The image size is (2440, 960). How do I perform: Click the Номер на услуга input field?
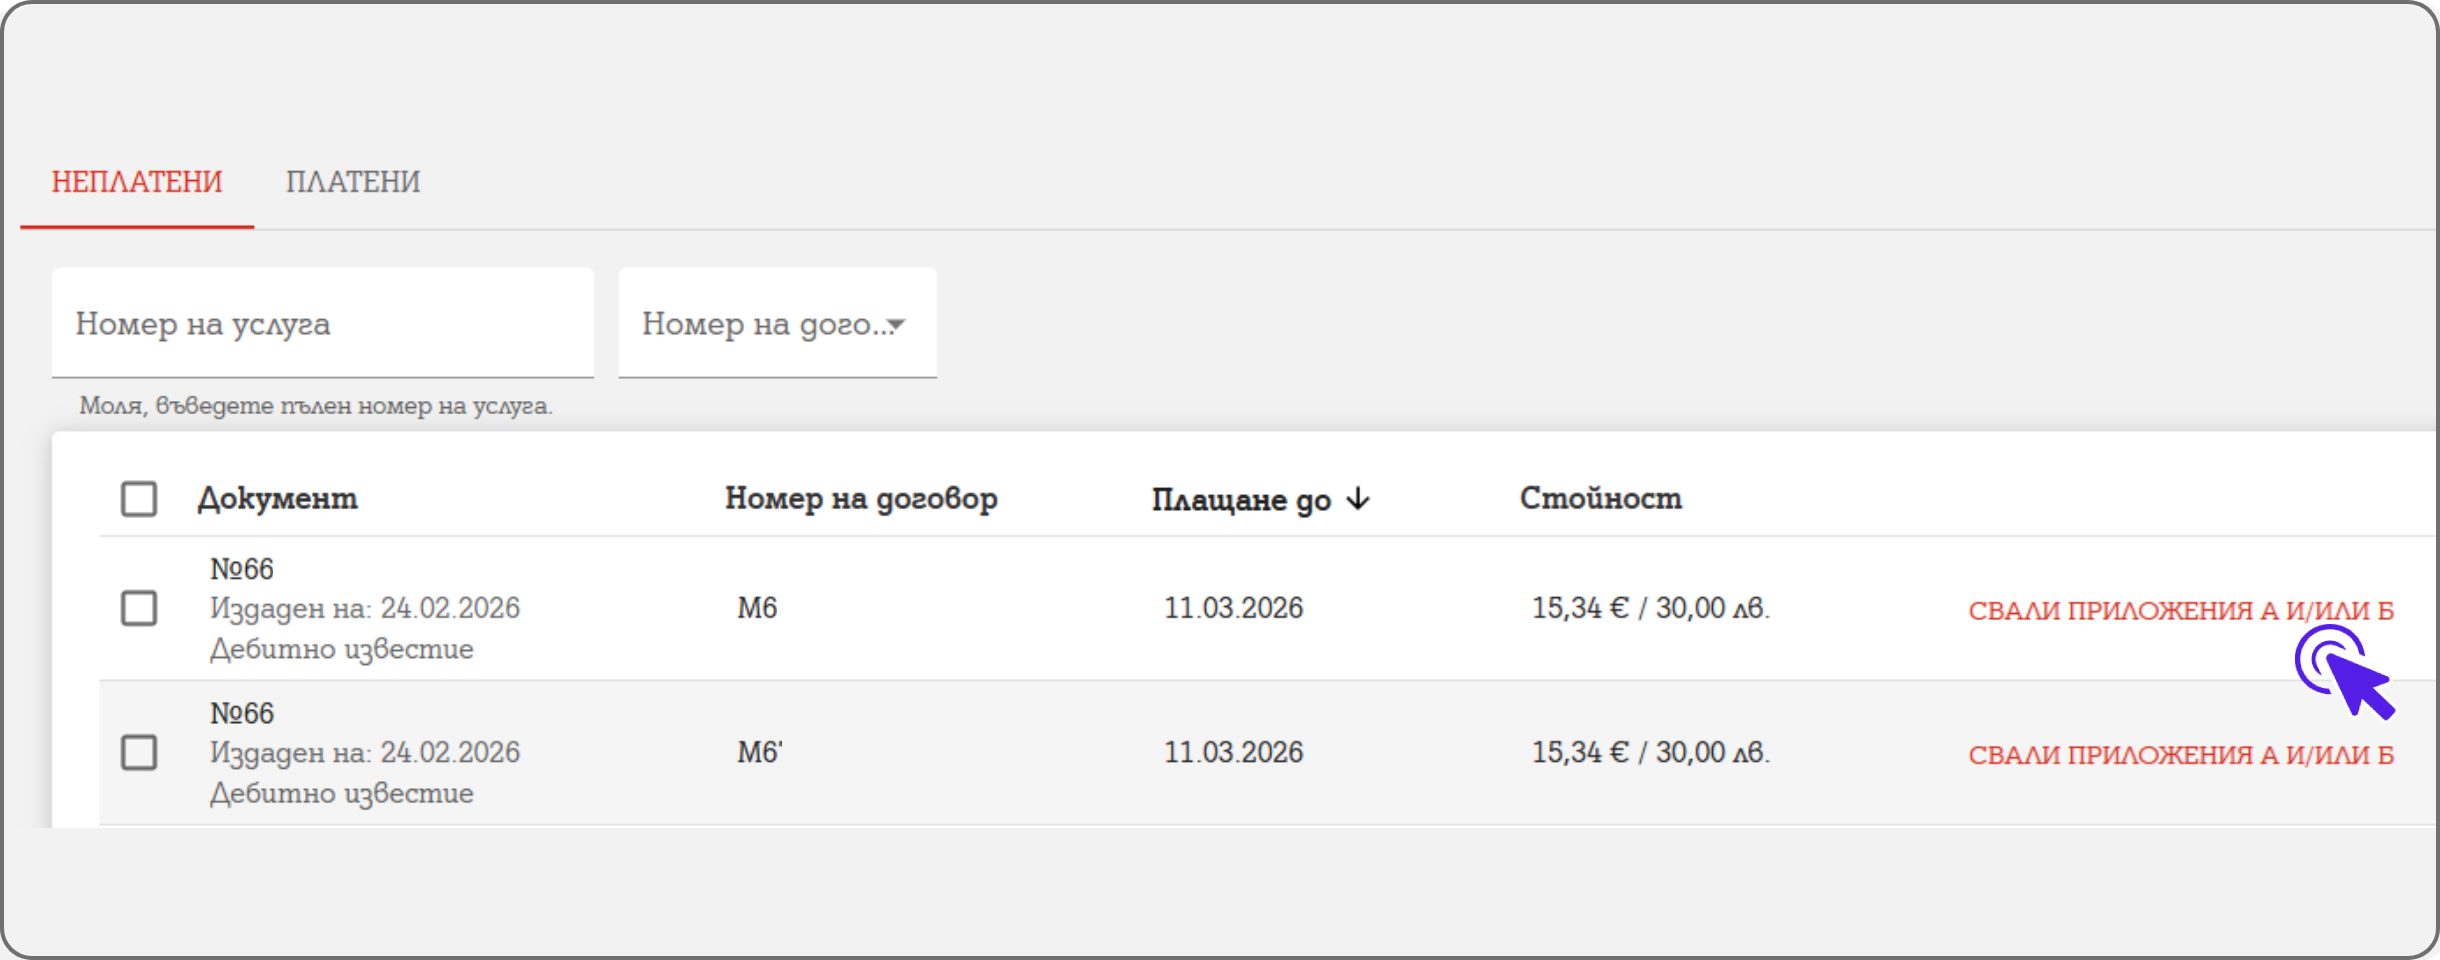tap(322, 324)
